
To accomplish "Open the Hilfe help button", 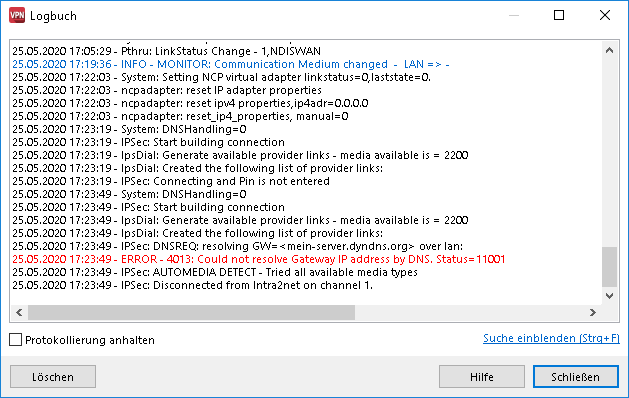I will click(482, 377).
